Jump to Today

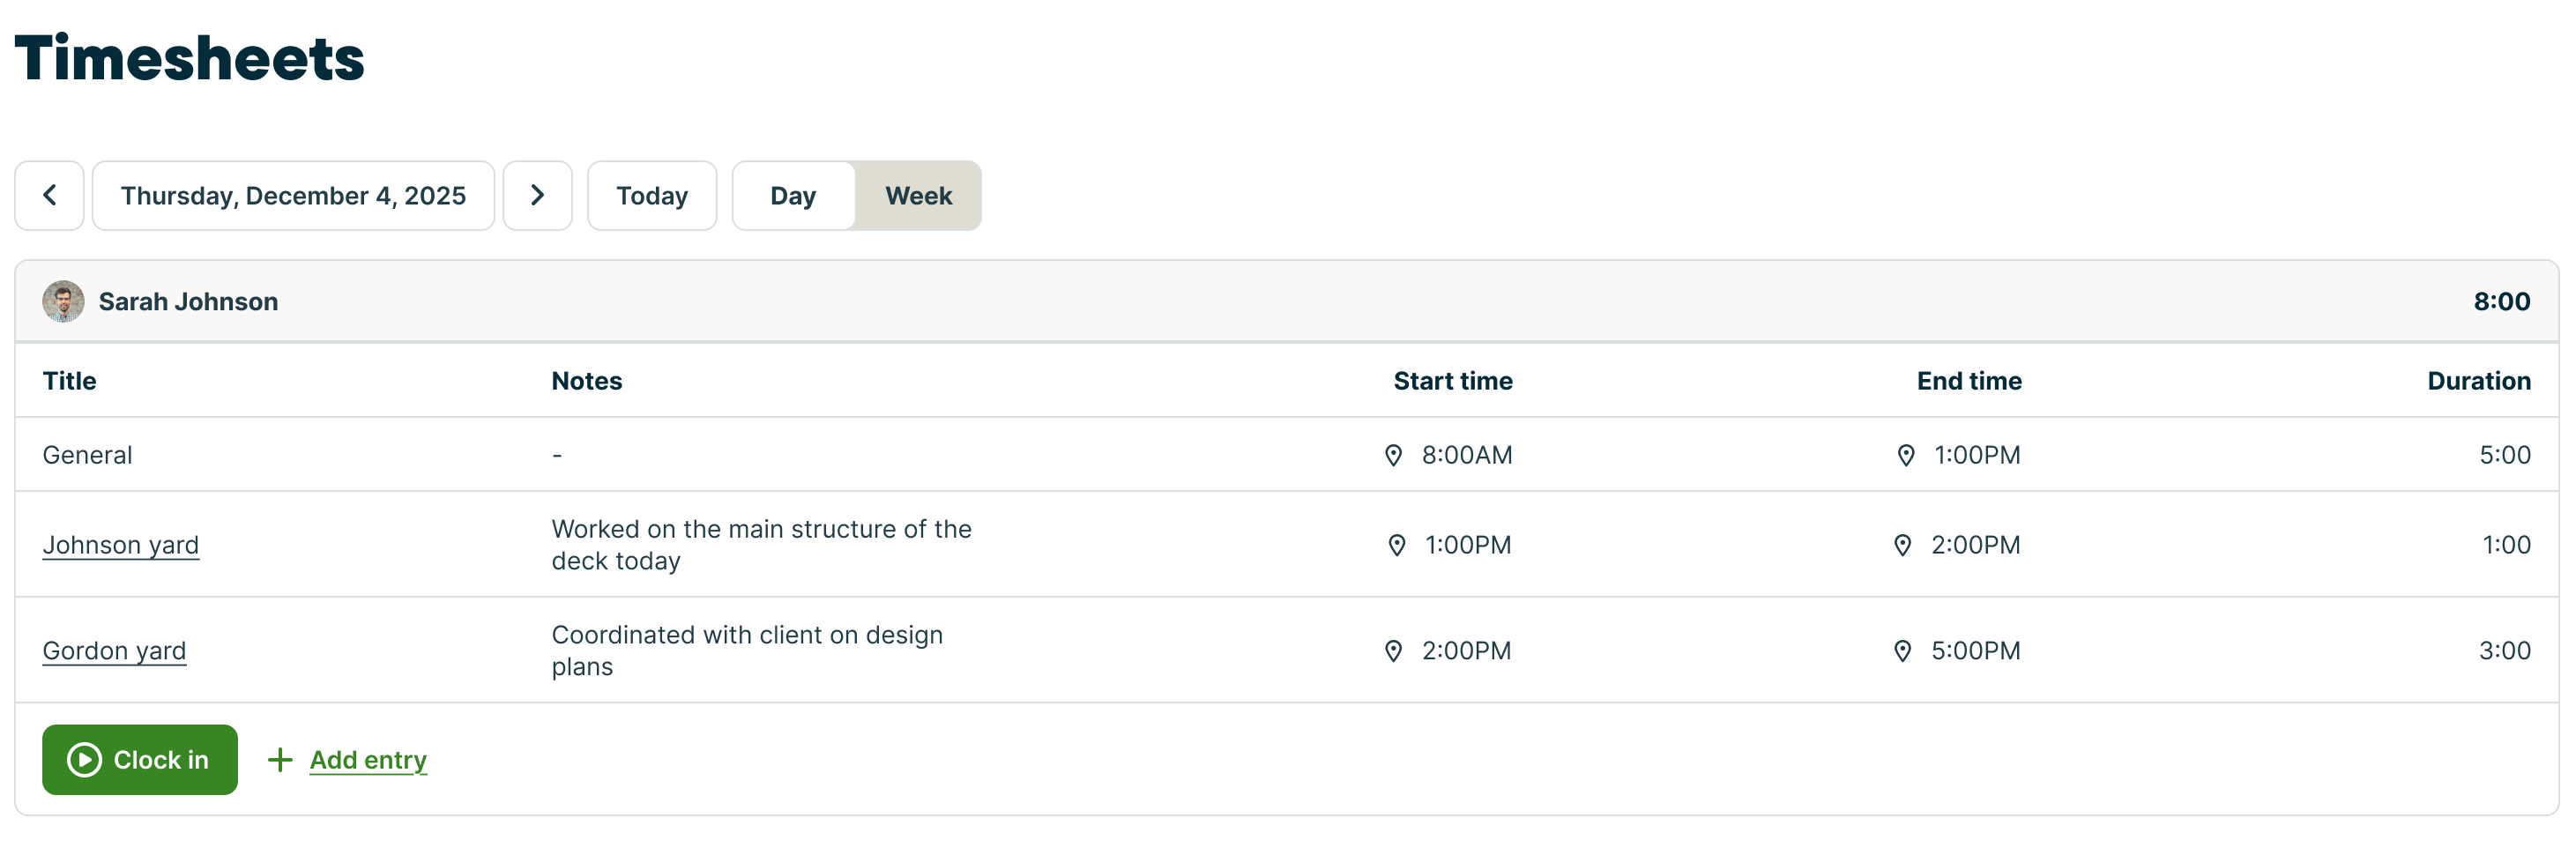651,196
